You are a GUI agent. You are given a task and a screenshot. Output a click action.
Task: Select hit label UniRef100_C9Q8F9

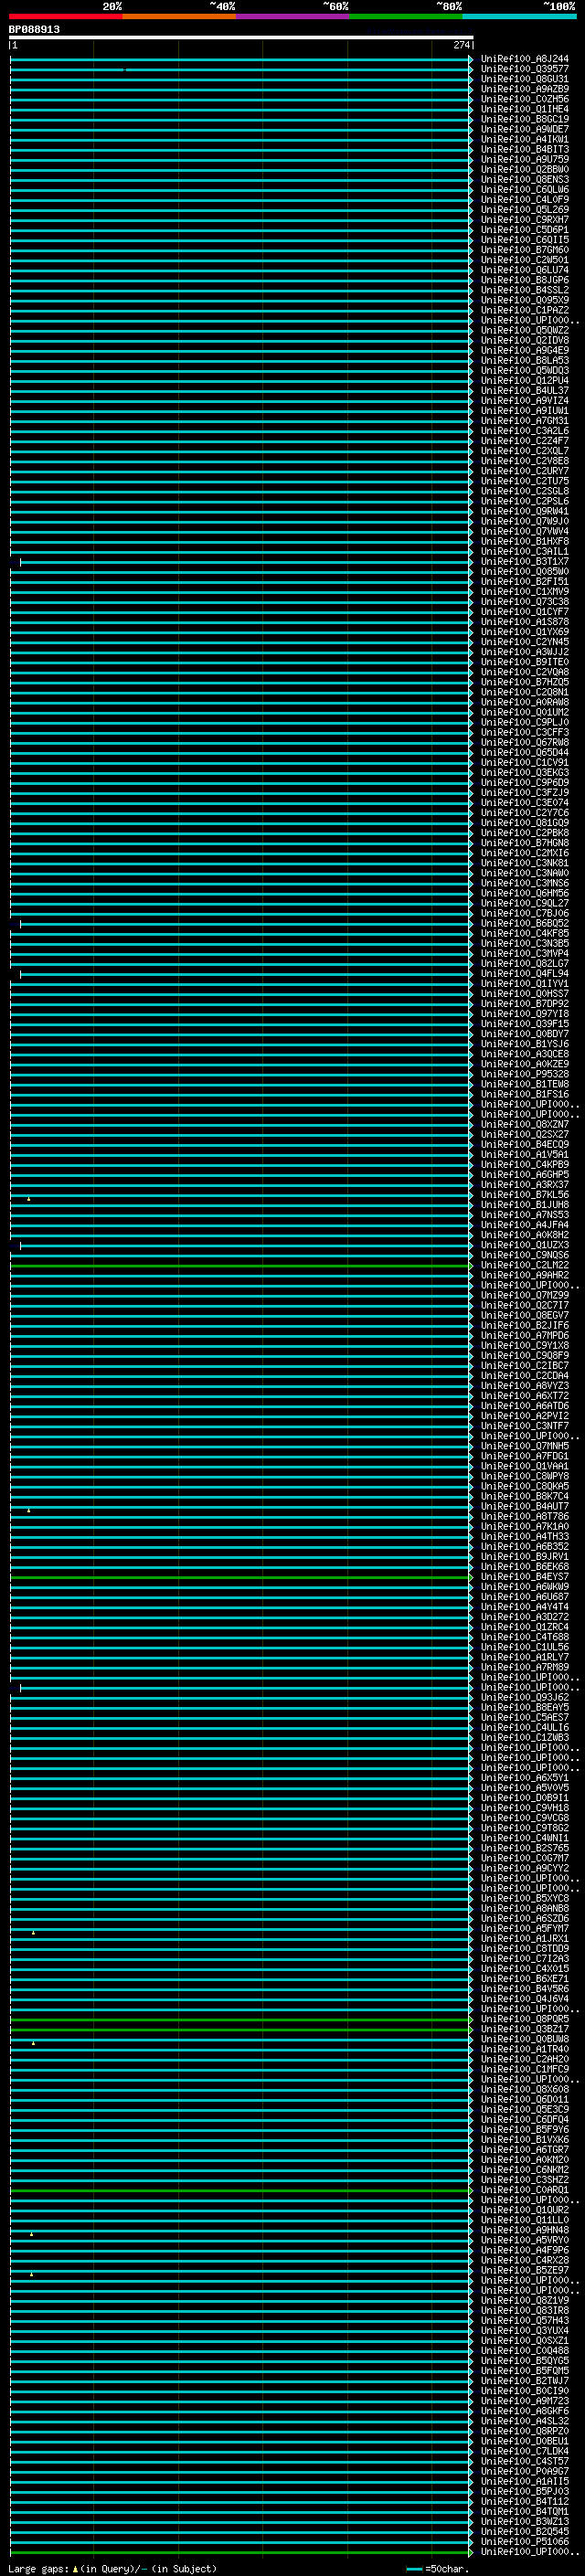pos(525,1356)
